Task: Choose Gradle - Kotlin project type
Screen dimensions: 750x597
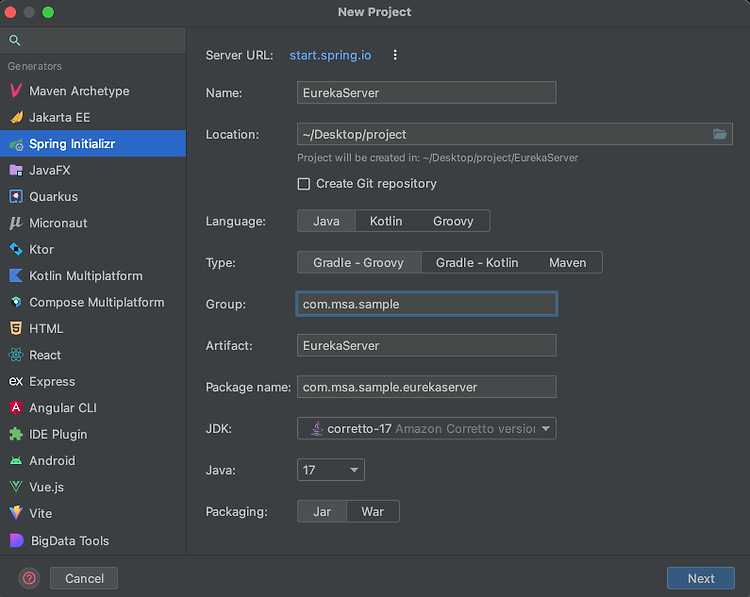Action: point(477,263)
